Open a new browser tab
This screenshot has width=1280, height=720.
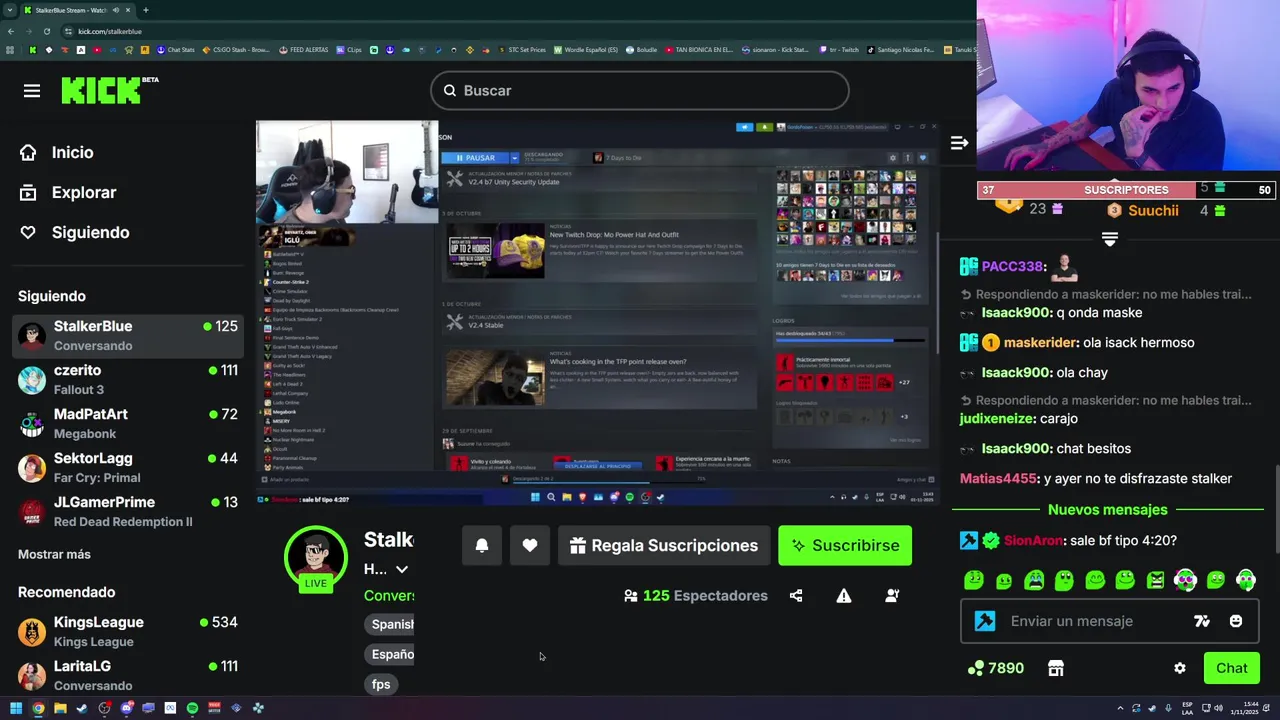[146, 10]
